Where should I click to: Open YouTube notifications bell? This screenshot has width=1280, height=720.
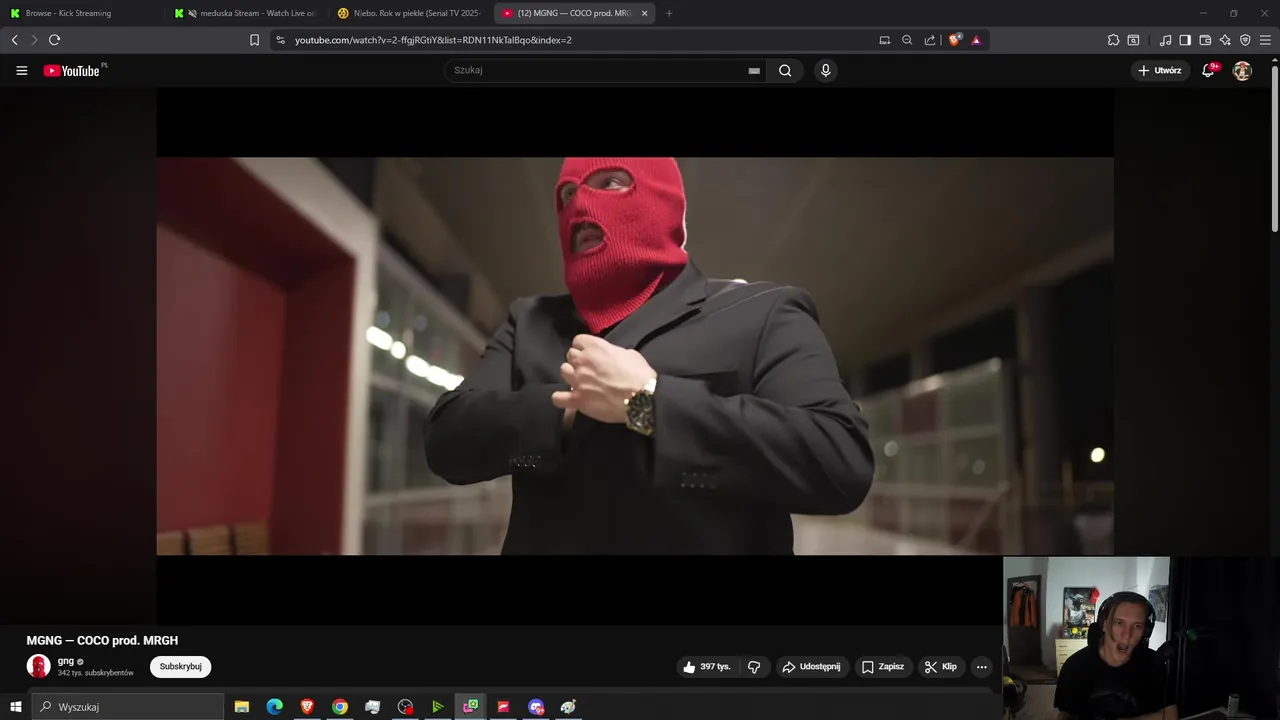click(1208, 71)
